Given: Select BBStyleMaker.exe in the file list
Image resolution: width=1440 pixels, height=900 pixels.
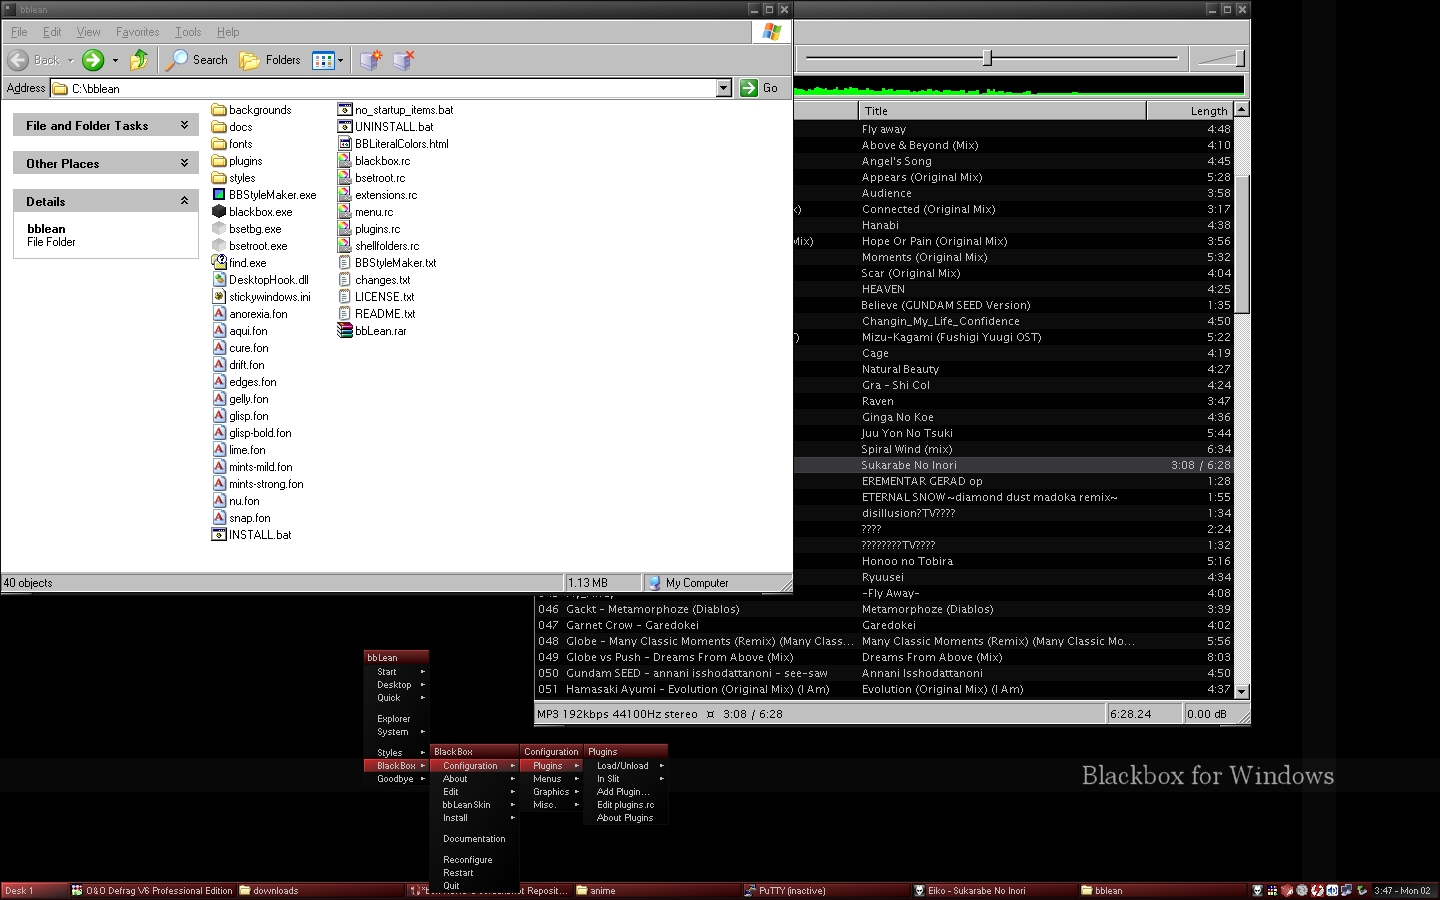Looking at the screenshot, I should coord(264,195).
